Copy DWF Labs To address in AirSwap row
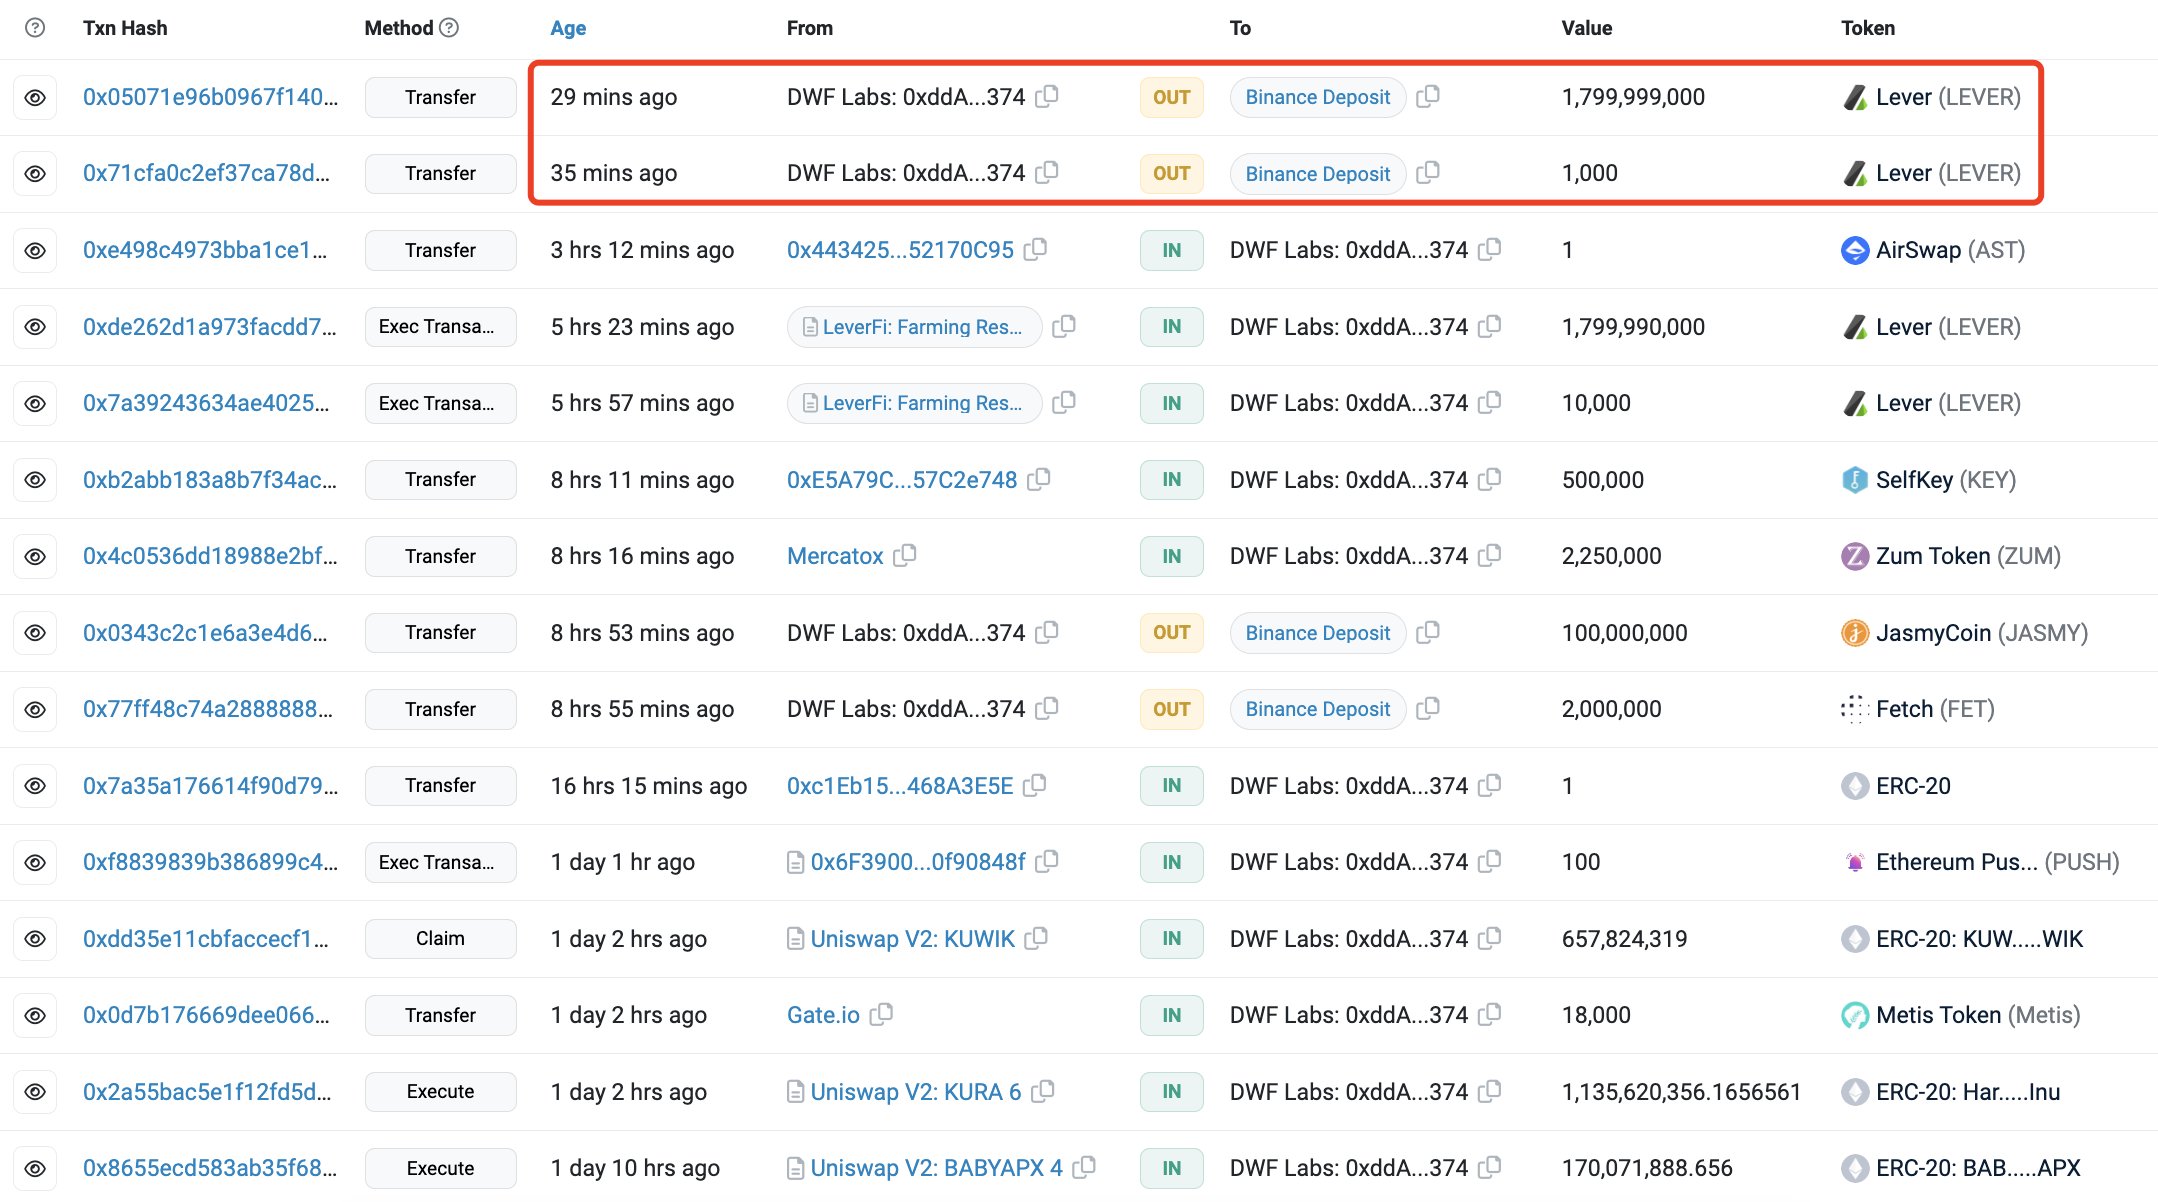This screenshot has width=2158, height=1202. [x=1490, y=249]
